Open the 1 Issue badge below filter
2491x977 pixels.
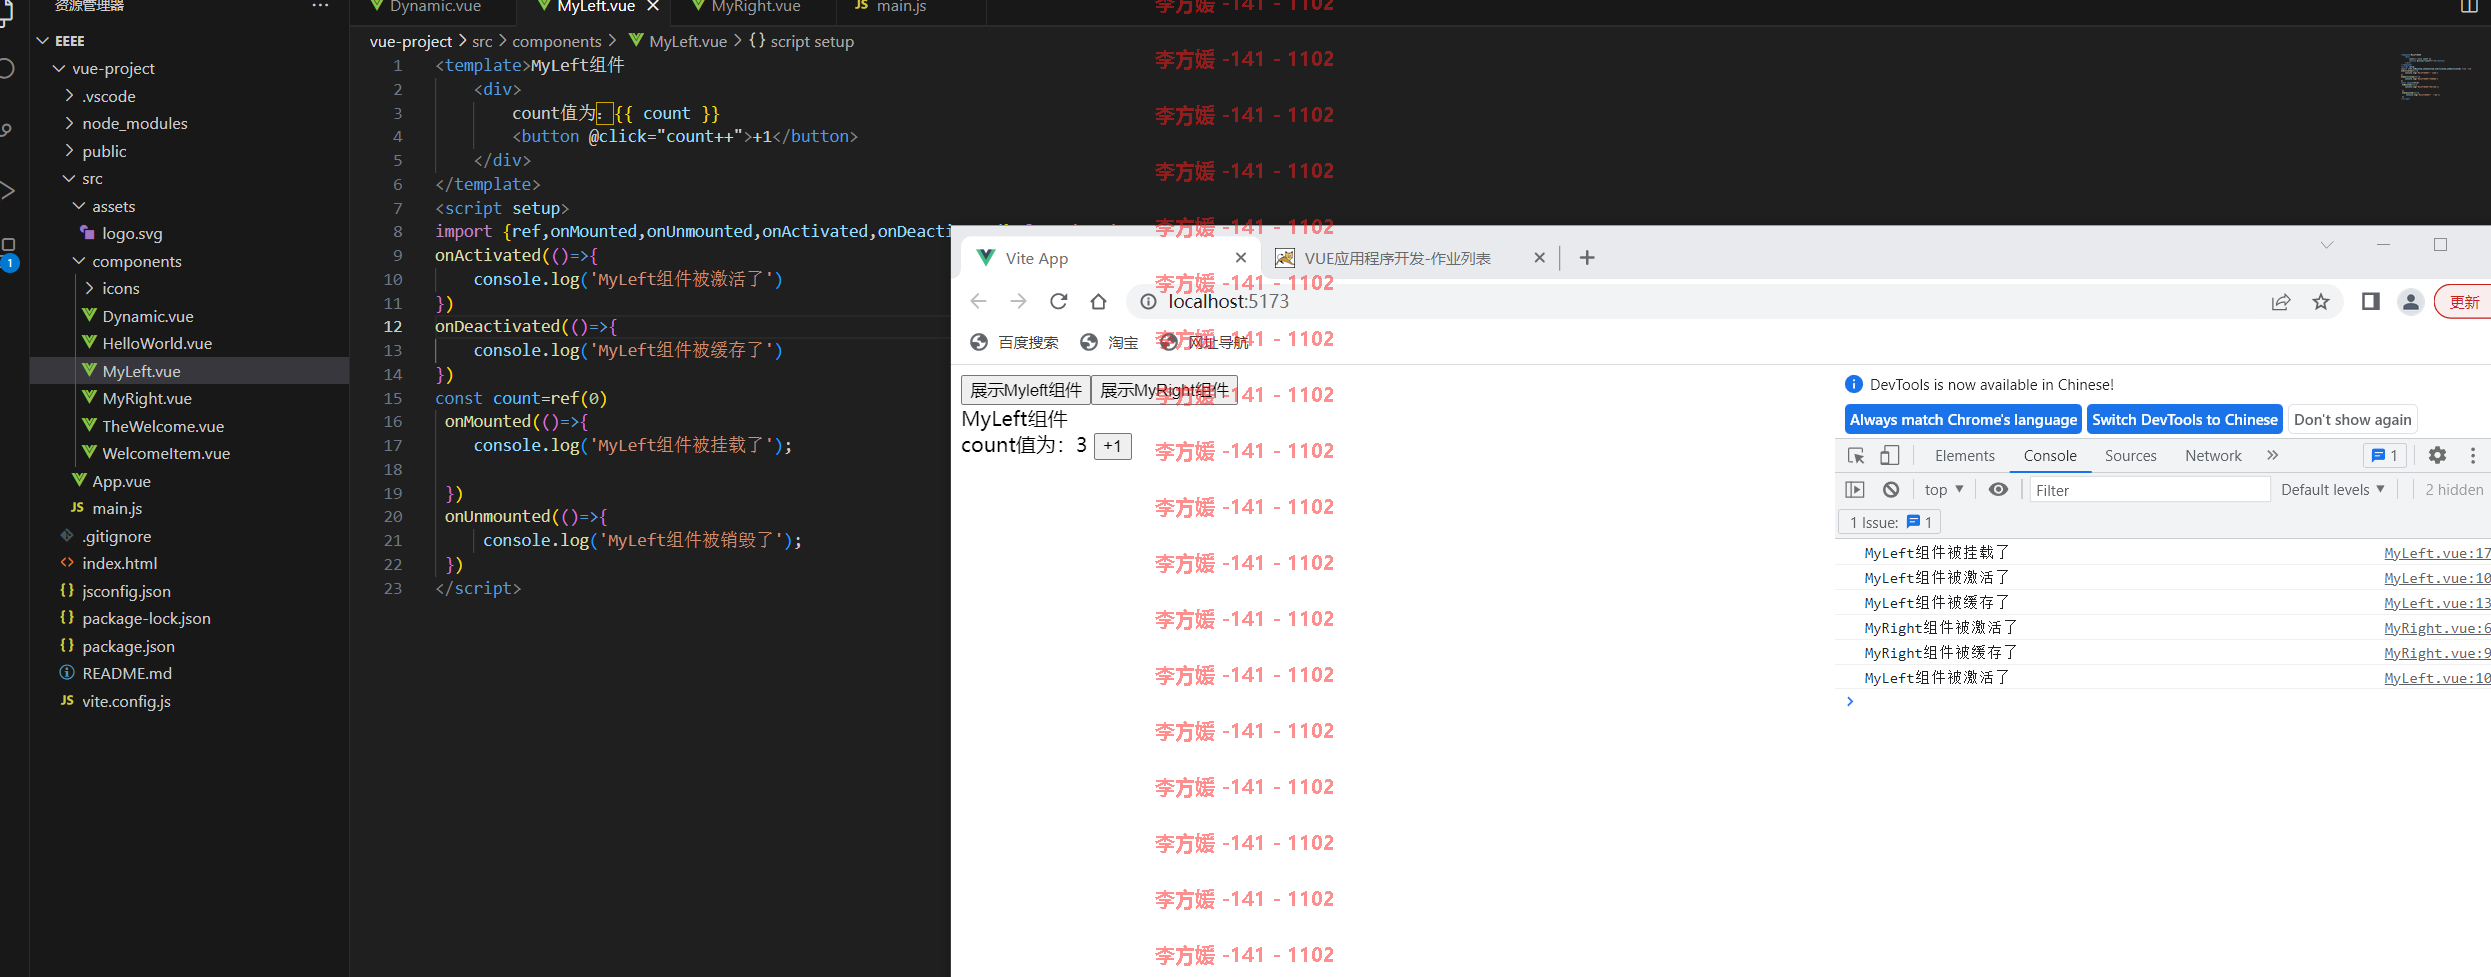point(1889,522)
